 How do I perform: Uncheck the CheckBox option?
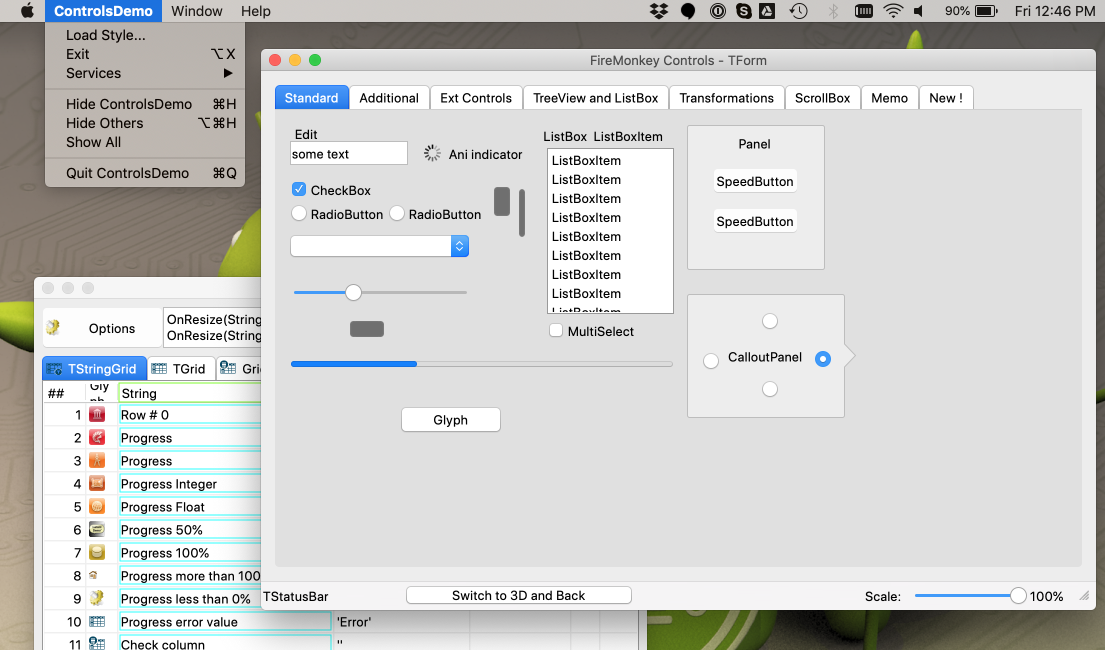click(x=299, y=189)
